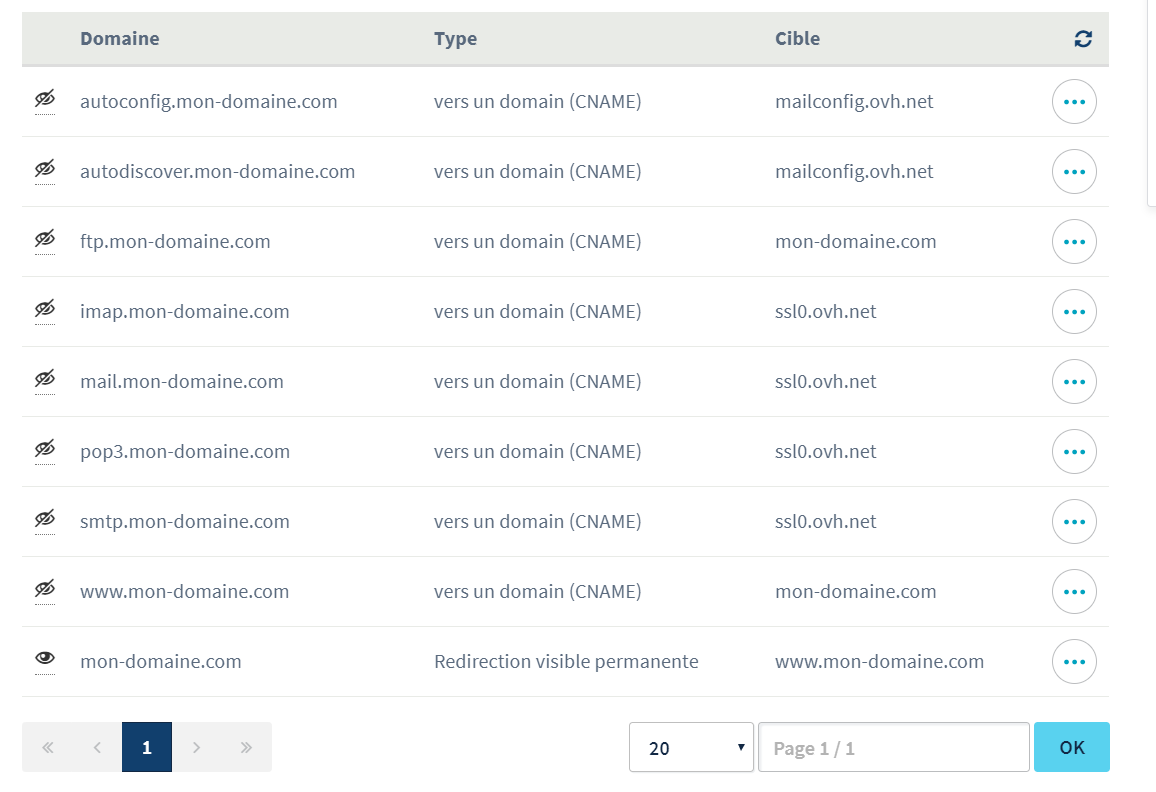Toggle visibility icon for www.mon-domaine.com
Screen dimensions: 1156x792
click(44, 590)
